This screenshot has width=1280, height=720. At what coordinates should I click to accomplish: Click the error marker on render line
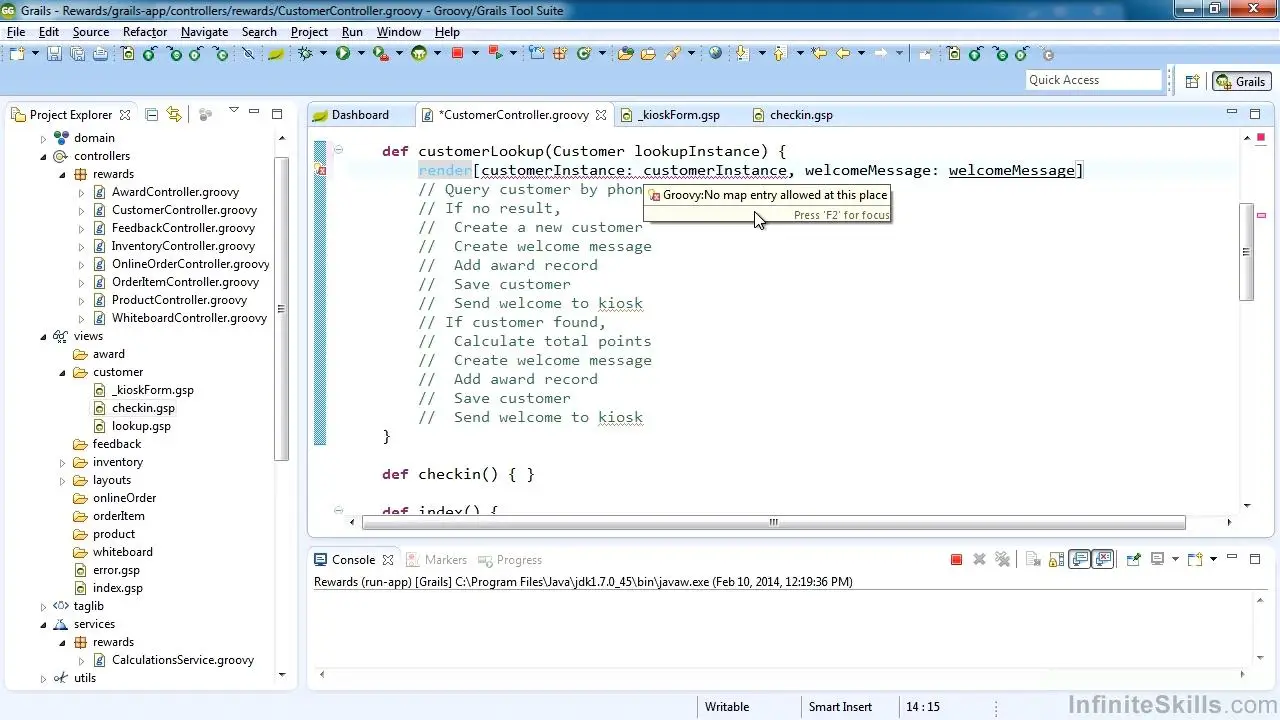pos(320,171)
